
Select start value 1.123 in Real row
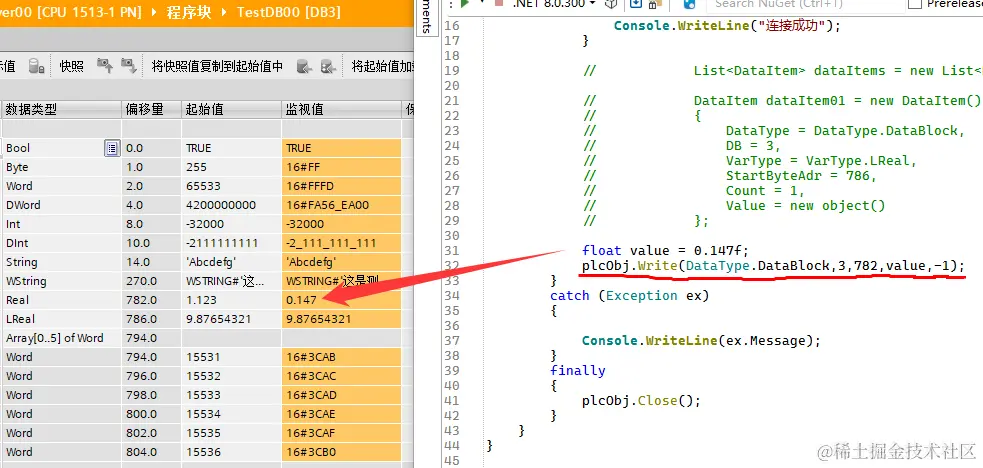pyautogui.click(x=231, y=300)
